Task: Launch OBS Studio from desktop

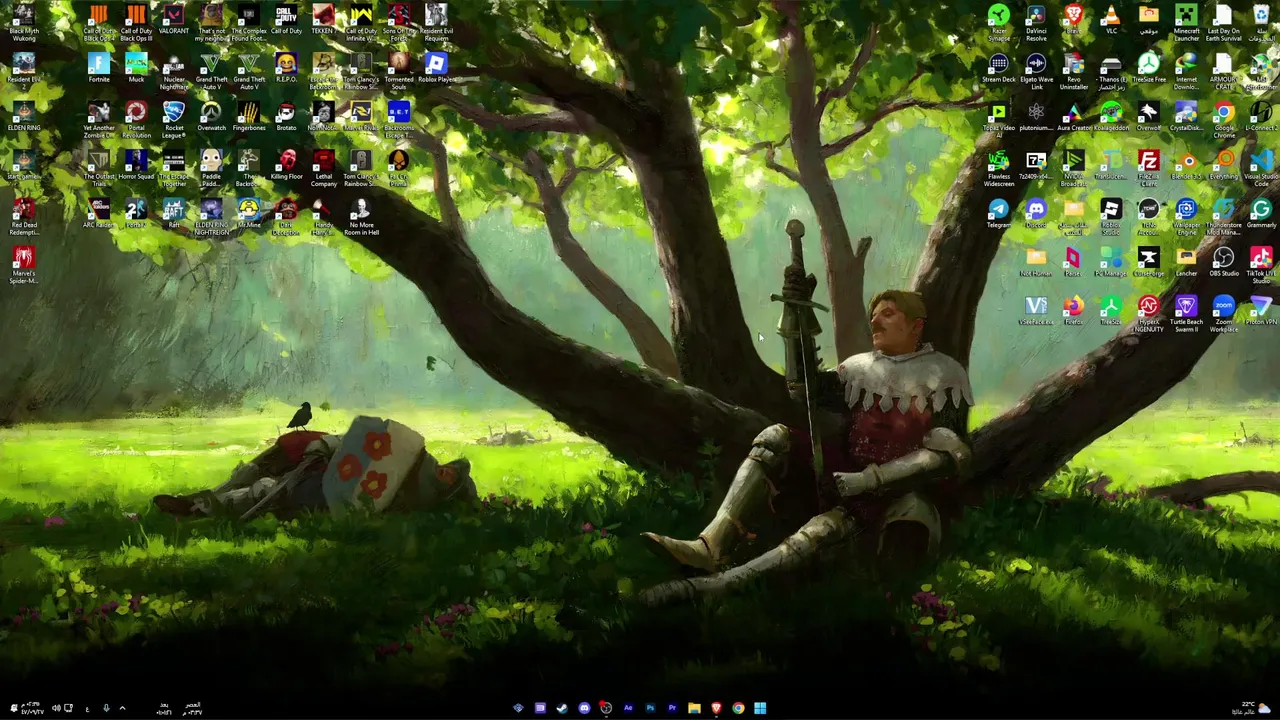Action: [1224, 262]
